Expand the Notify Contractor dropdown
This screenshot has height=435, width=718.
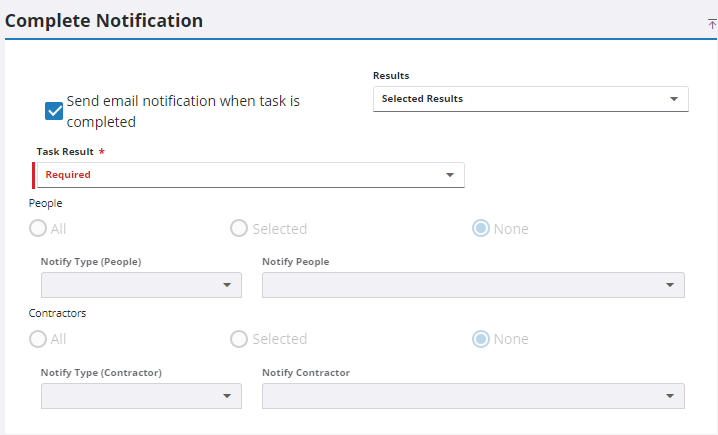point(473,396)
